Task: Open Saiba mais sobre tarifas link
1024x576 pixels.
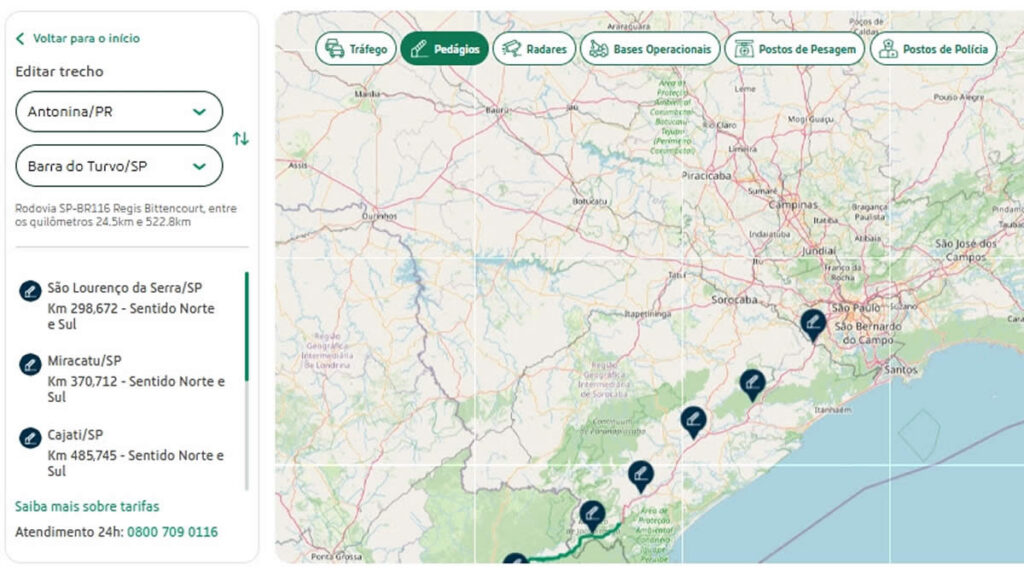Action: point(87,507)
